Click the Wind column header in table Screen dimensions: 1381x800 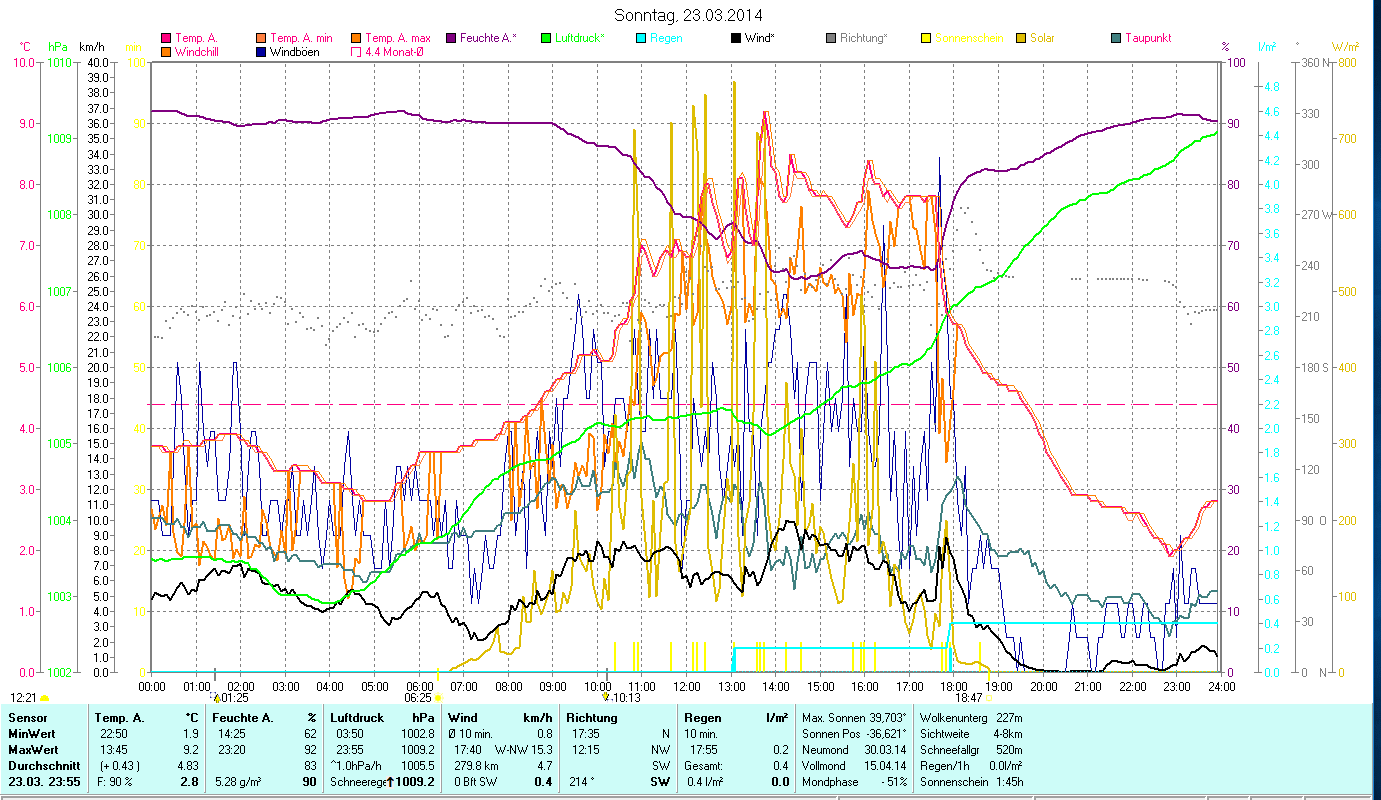[463, 718]
